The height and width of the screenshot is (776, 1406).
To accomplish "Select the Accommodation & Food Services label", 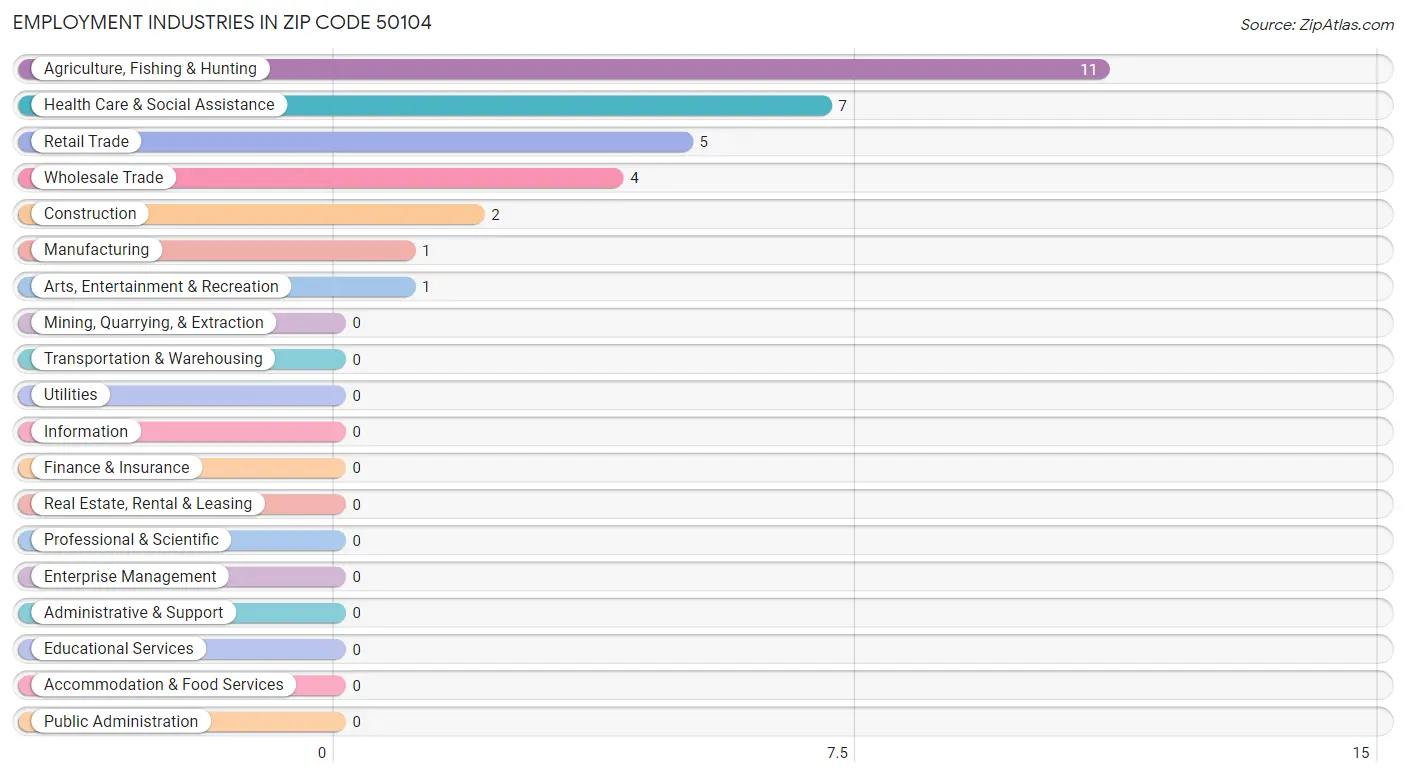I will click(x=164, y=685).
